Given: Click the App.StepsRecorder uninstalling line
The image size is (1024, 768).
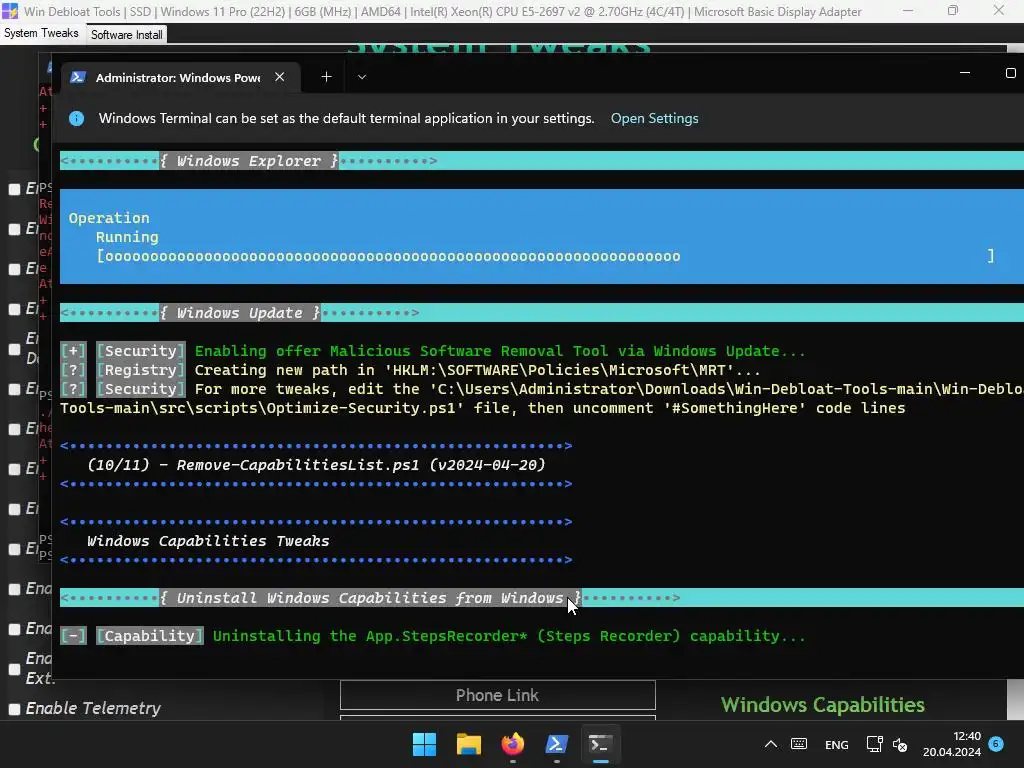Looking at the screenshot, I should [x=433, y=636].
